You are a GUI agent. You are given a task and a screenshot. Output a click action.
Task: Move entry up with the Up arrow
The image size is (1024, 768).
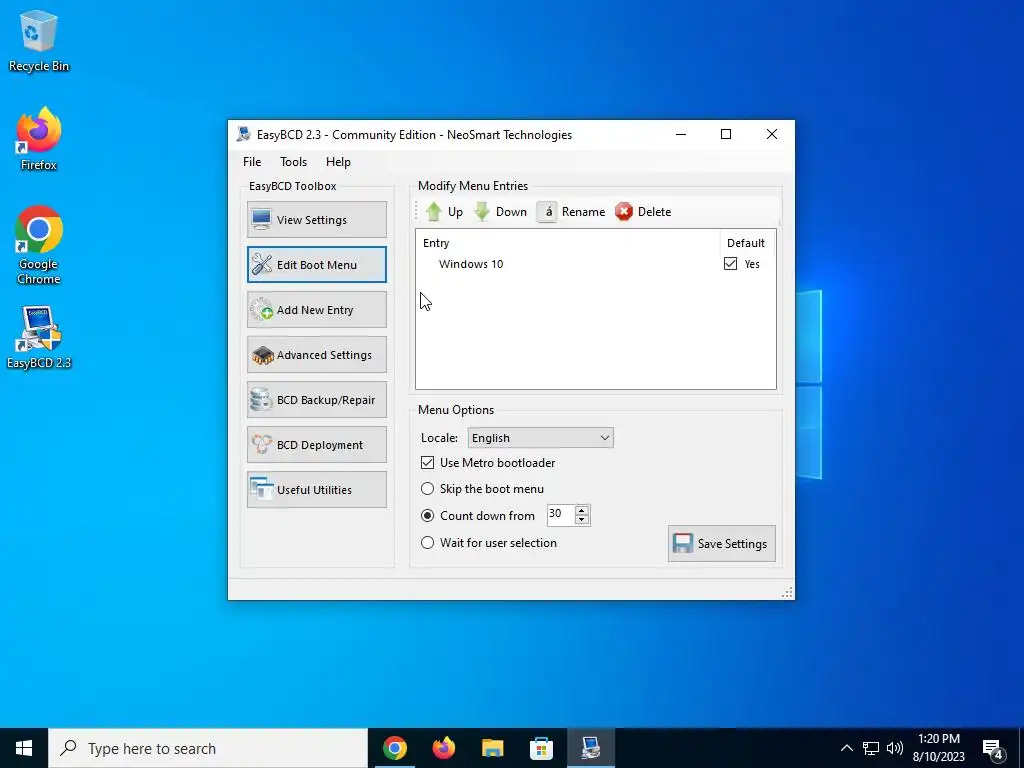(x=444, y=212)
